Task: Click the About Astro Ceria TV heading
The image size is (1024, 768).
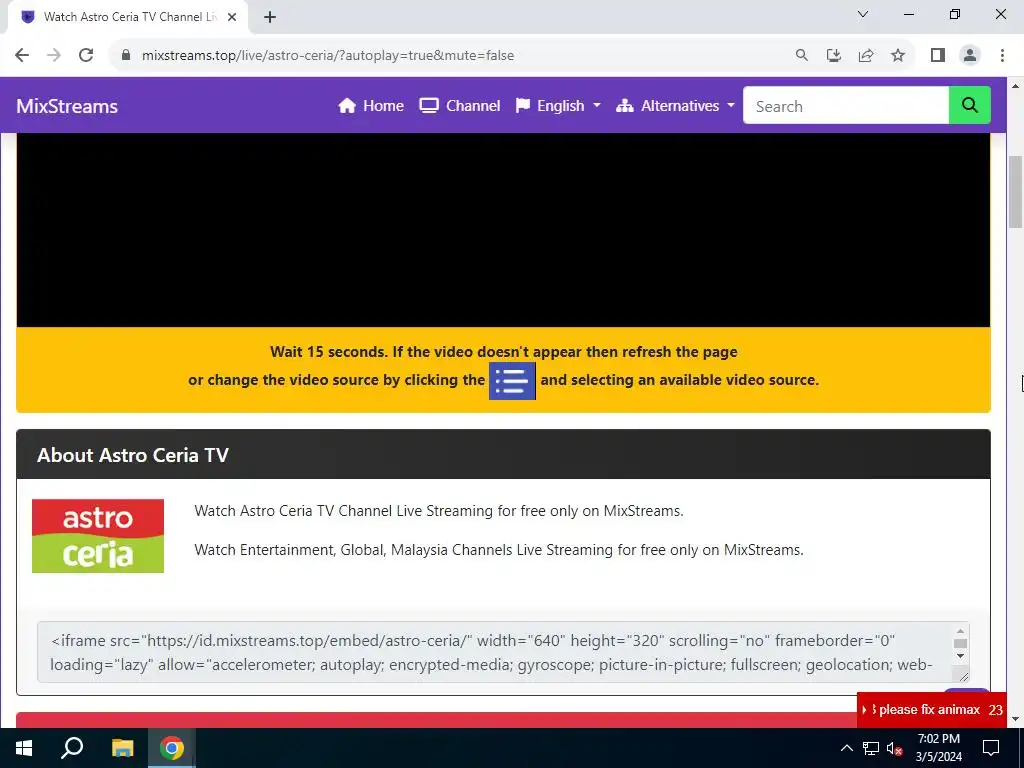Action: [x=133, y=455]
